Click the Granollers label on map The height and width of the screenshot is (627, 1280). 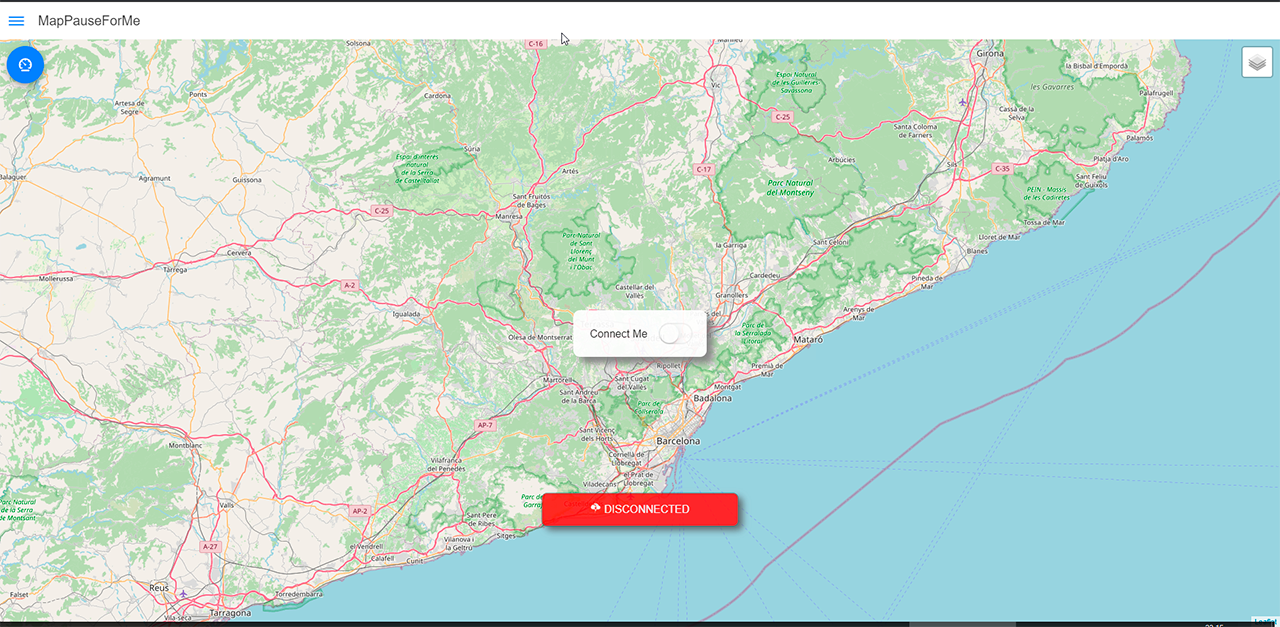pyautogui.click(x=732, y=296)
